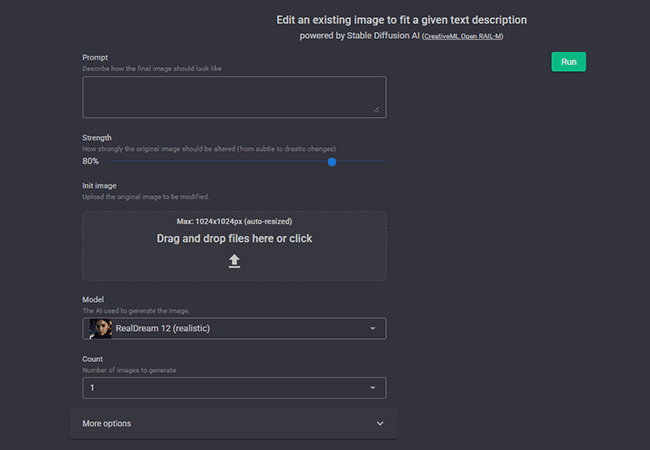The image size is (650, 450).
Task: Click the 'powered by Stable Diffusion AI' text
Action: (360, 36)
